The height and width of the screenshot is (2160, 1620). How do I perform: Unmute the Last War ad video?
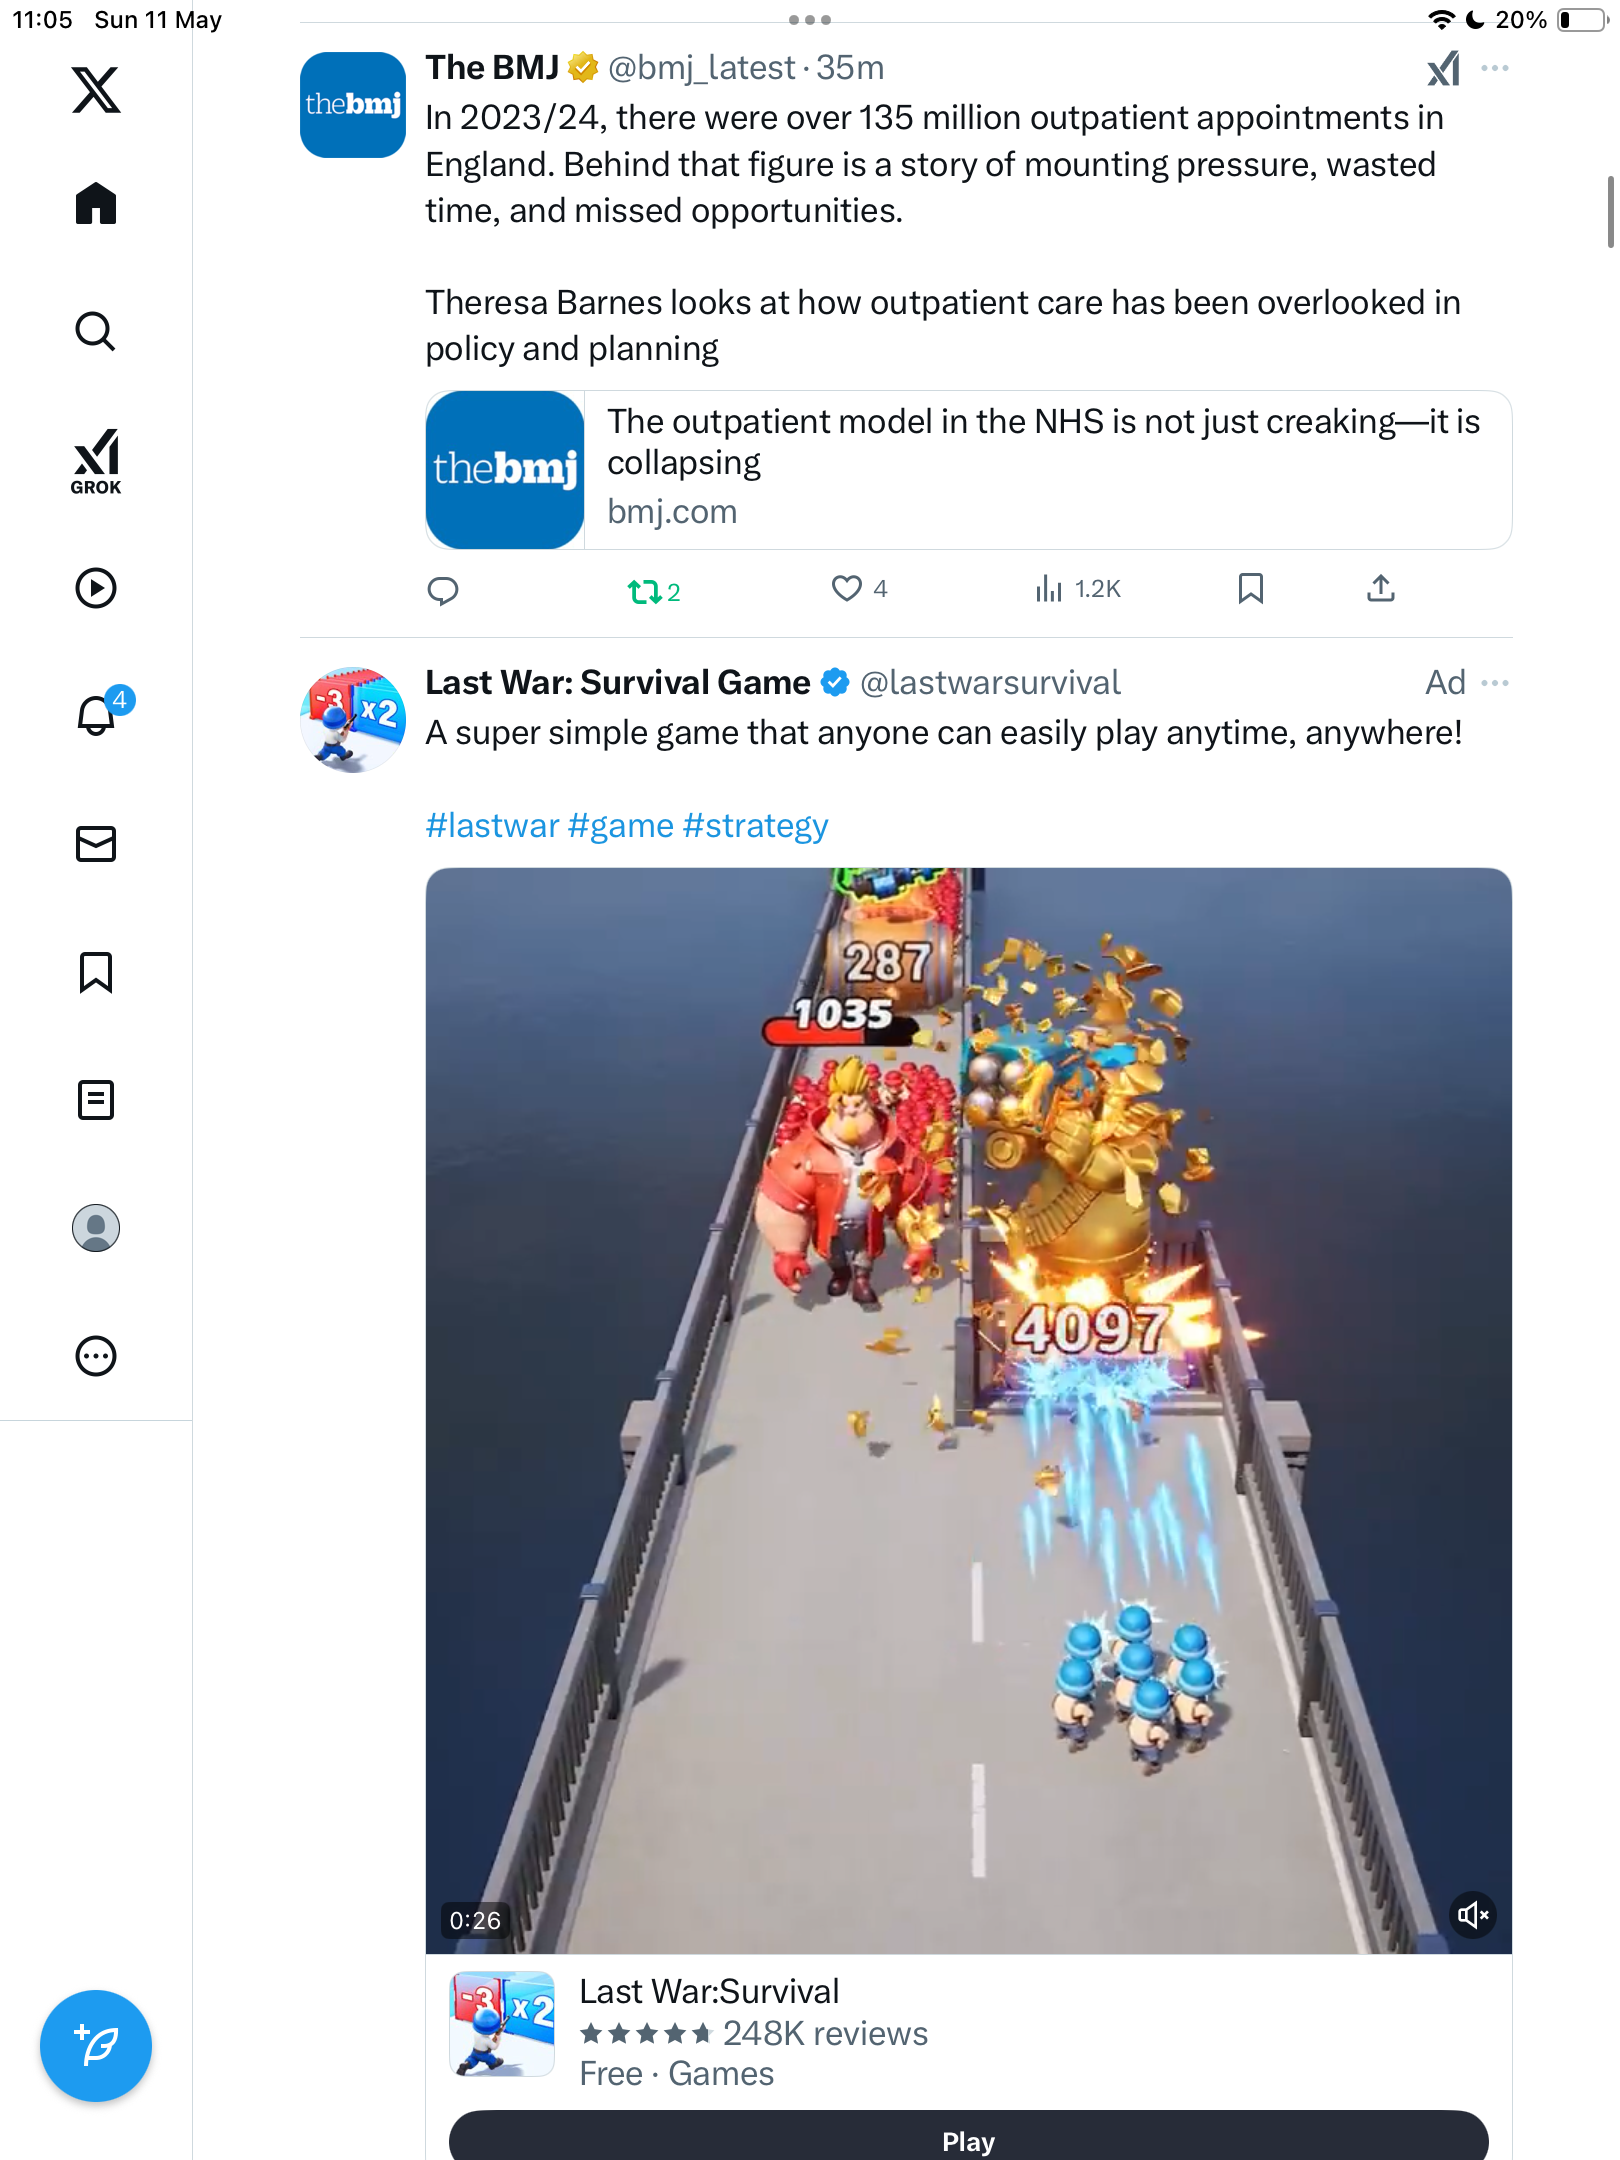pyautogui.click(x=1472, y=1915)
